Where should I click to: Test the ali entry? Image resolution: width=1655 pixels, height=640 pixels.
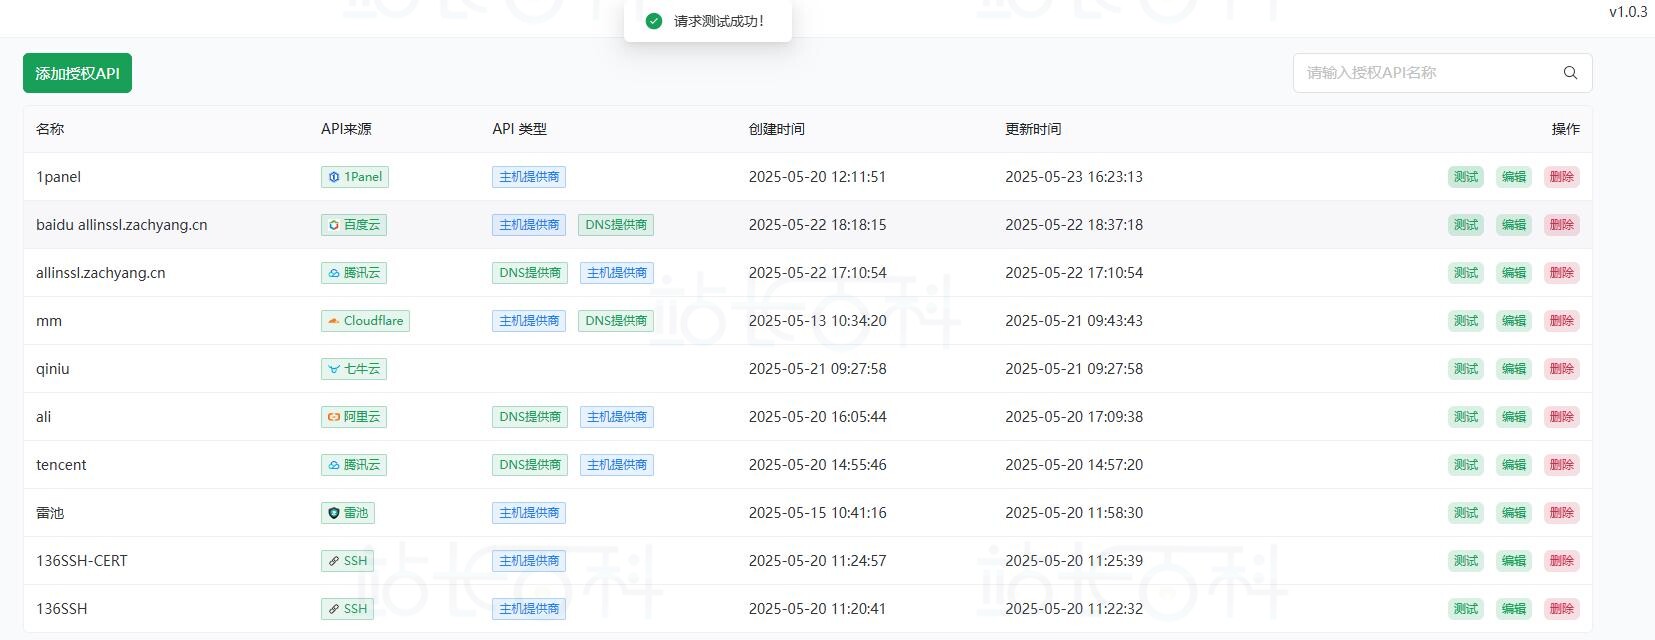tap(1466, 417)
